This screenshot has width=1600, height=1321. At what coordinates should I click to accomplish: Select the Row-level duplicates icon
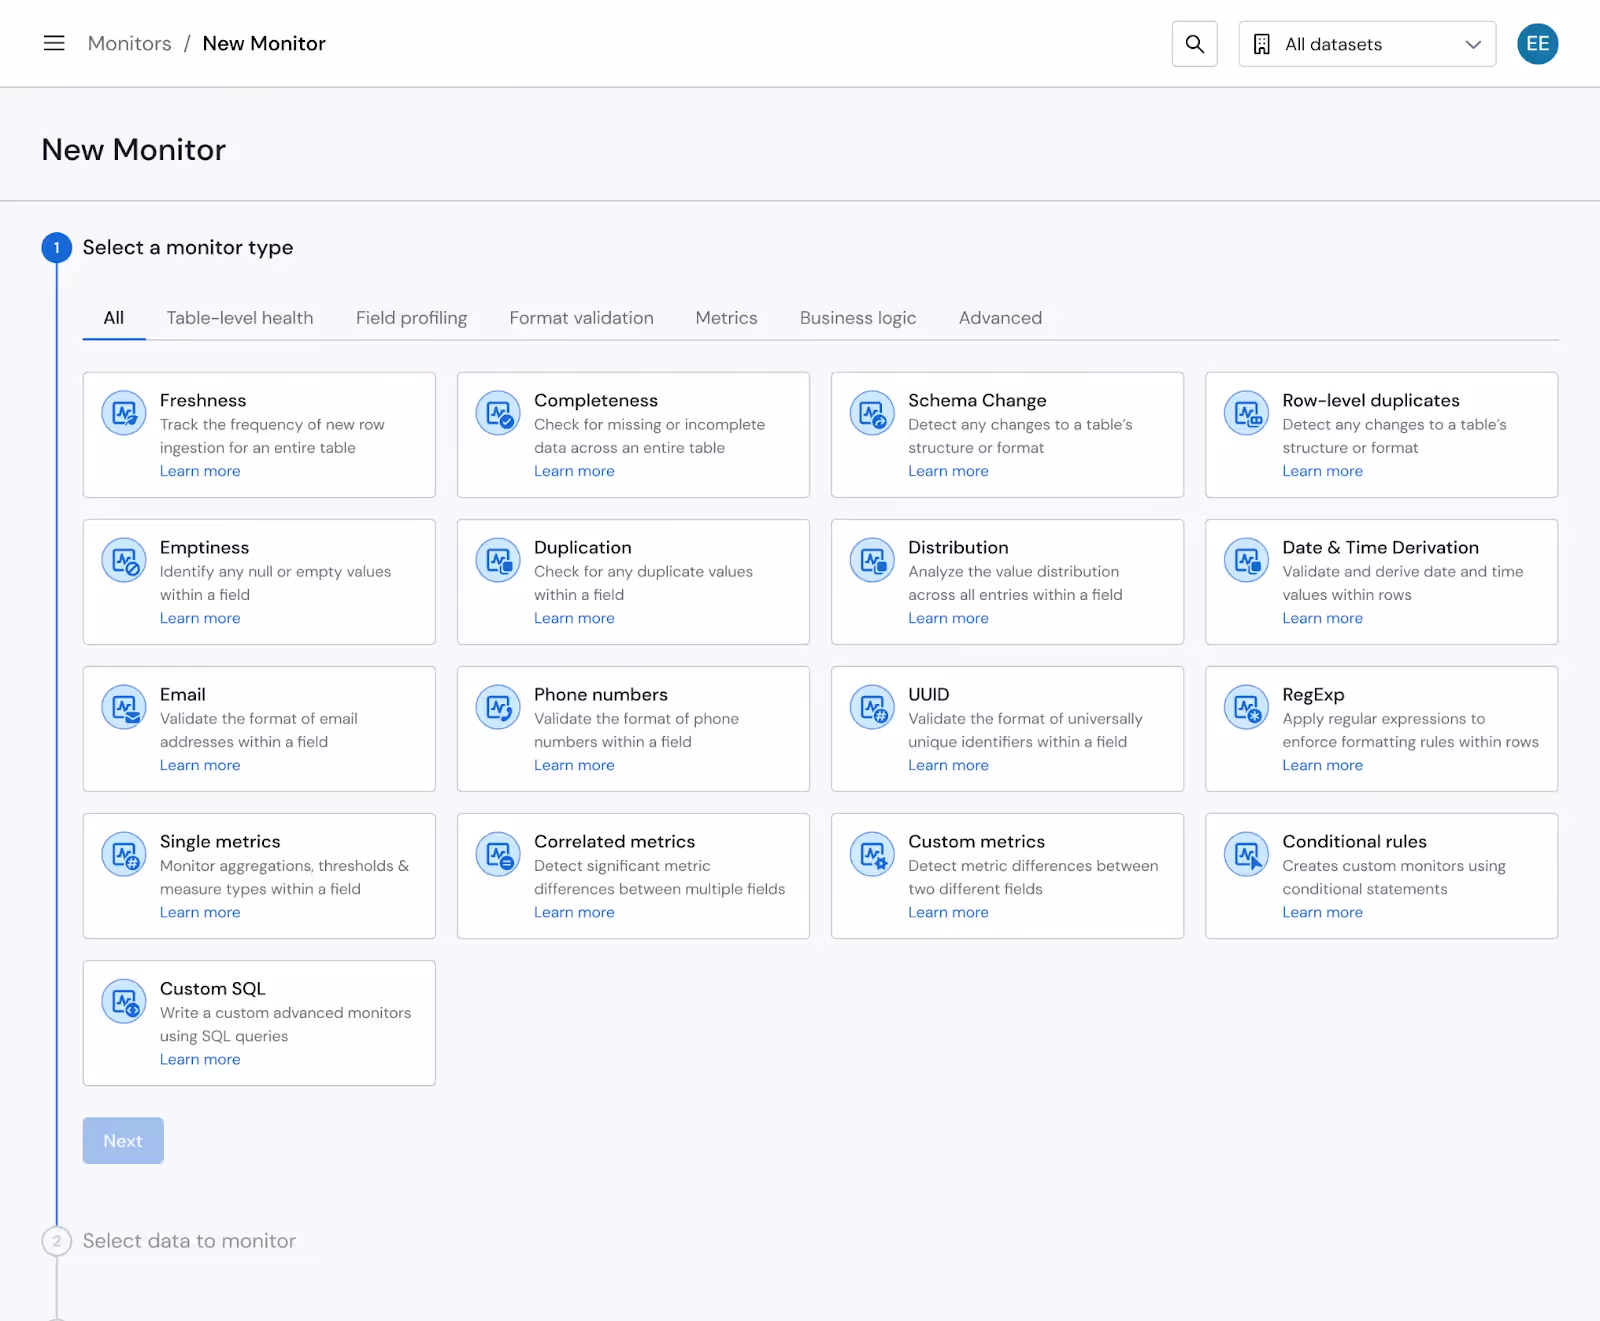coord(1246,413)
